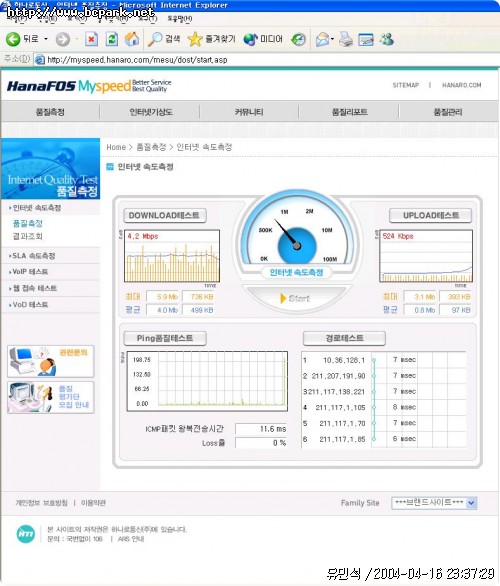Click the Refresh page icon
500x586 pixels.
[x=112, y=39]
